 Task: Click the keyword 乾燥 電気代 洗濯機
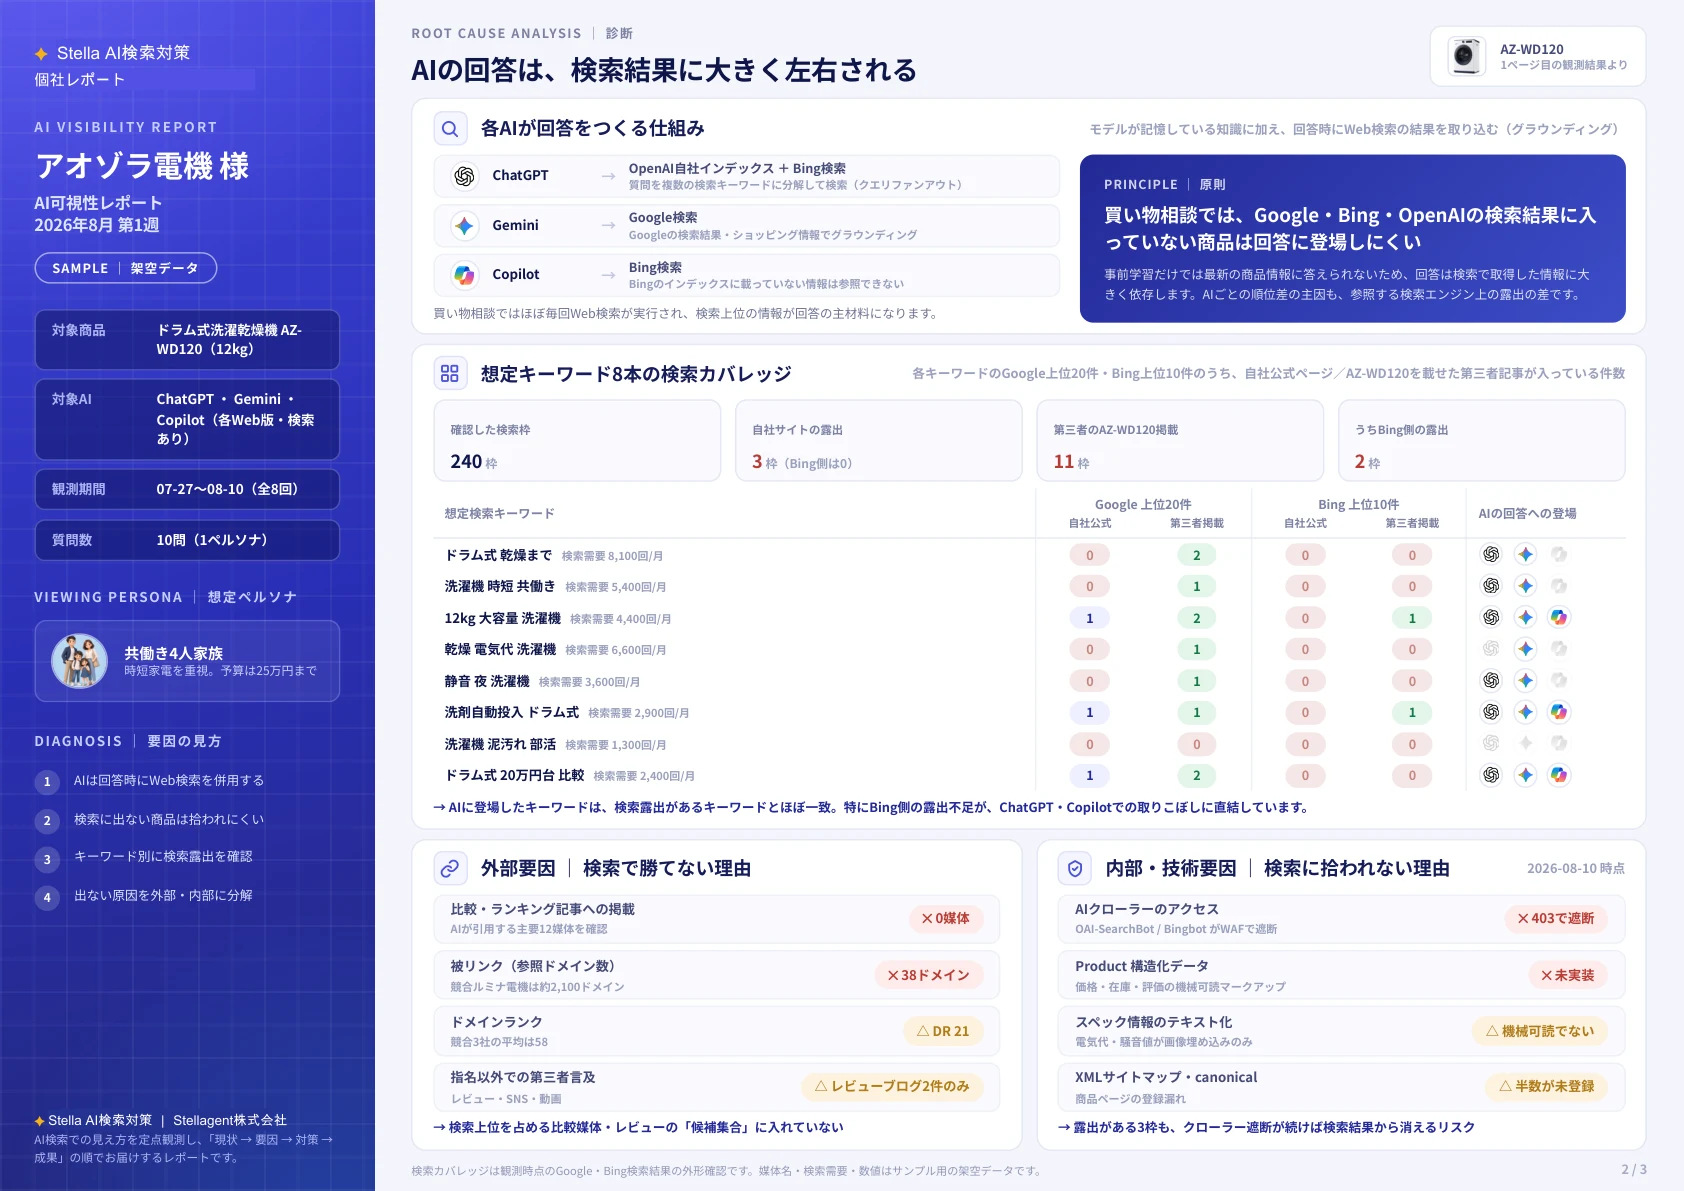pos(500,650)
